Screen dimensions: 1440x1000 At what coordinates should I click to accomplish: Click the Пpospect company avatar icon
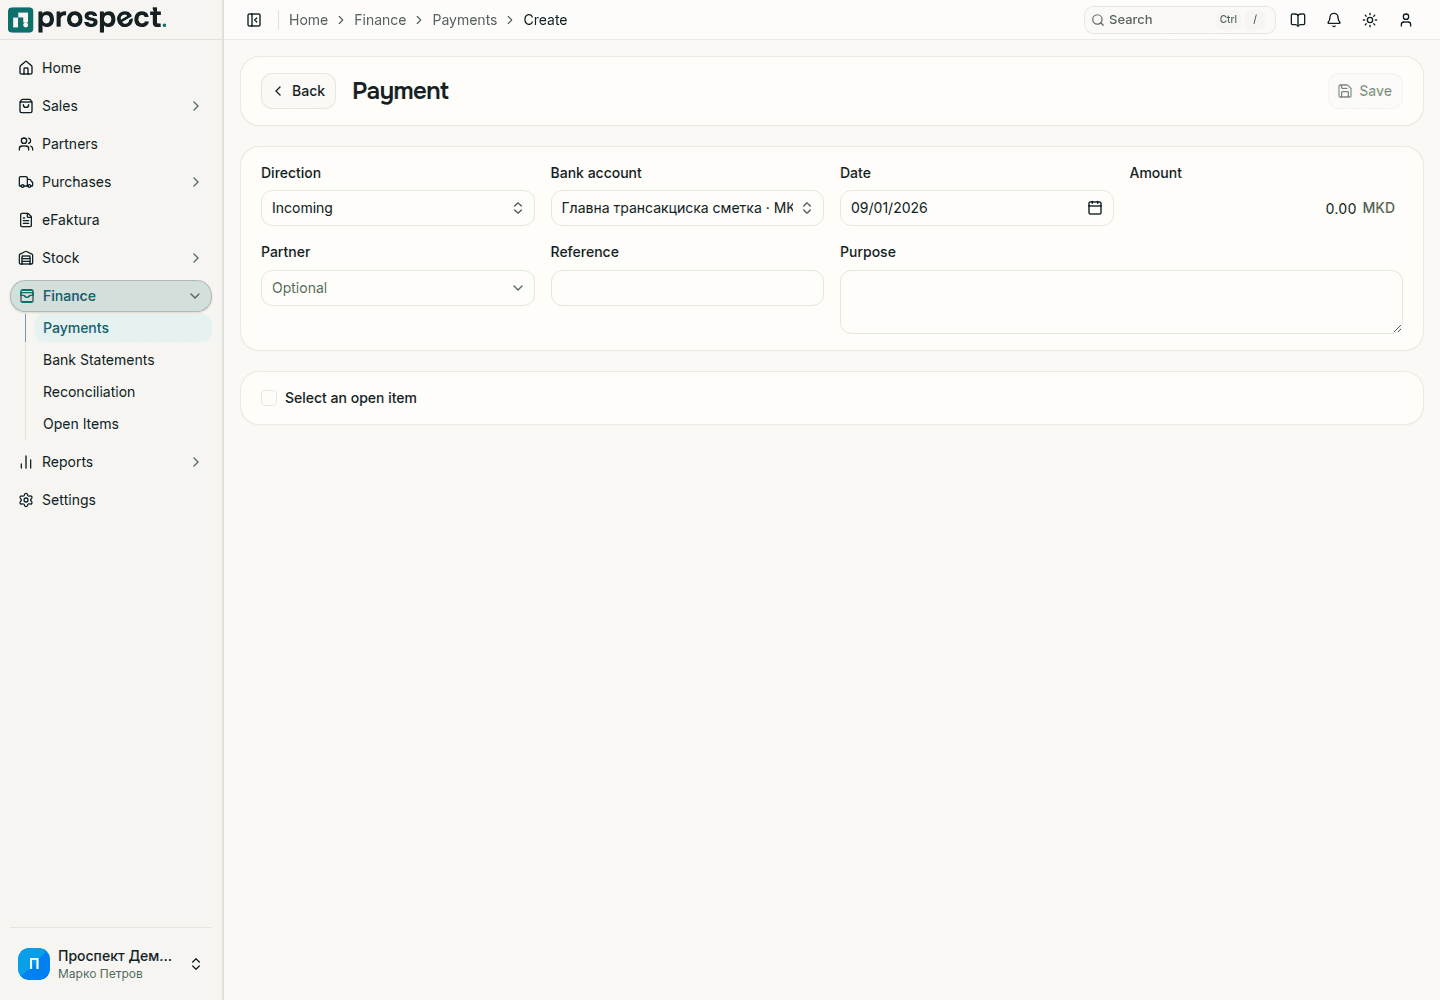point(34,964)
